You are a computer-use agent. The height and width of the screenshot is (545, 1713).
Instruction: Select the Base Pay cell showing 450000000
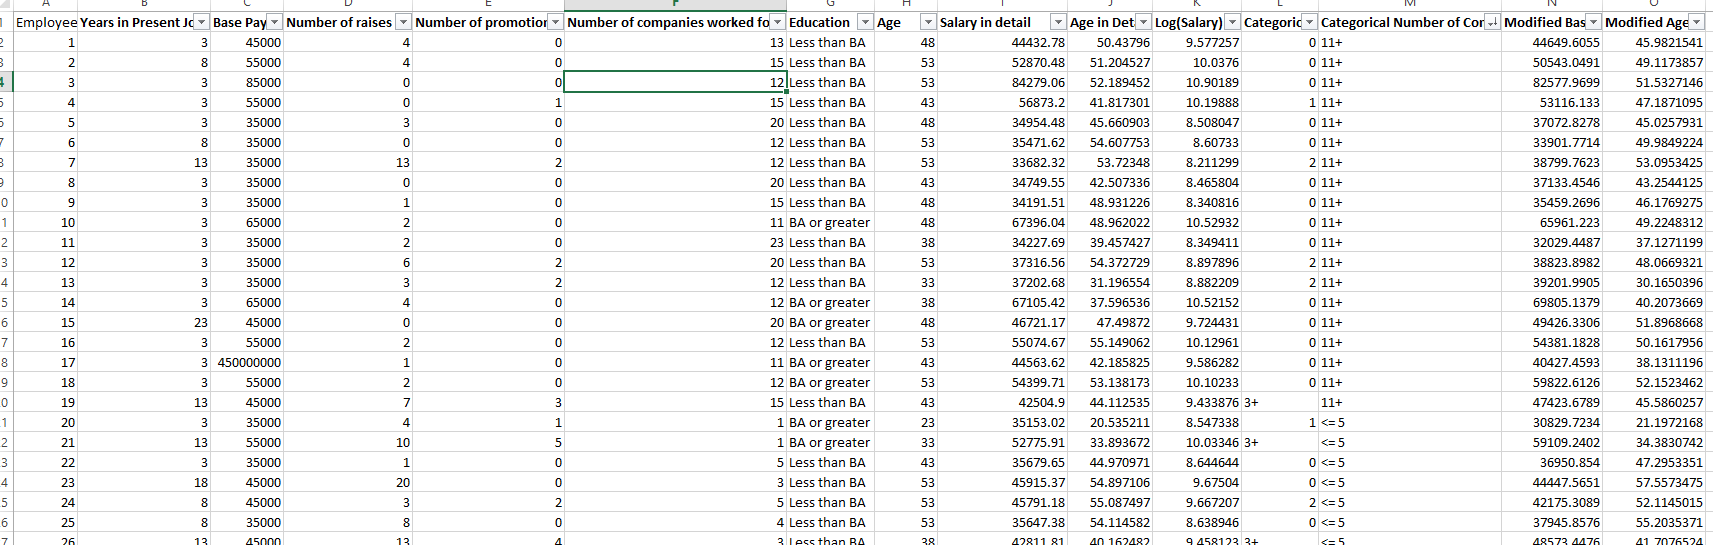tap(247, 362)
